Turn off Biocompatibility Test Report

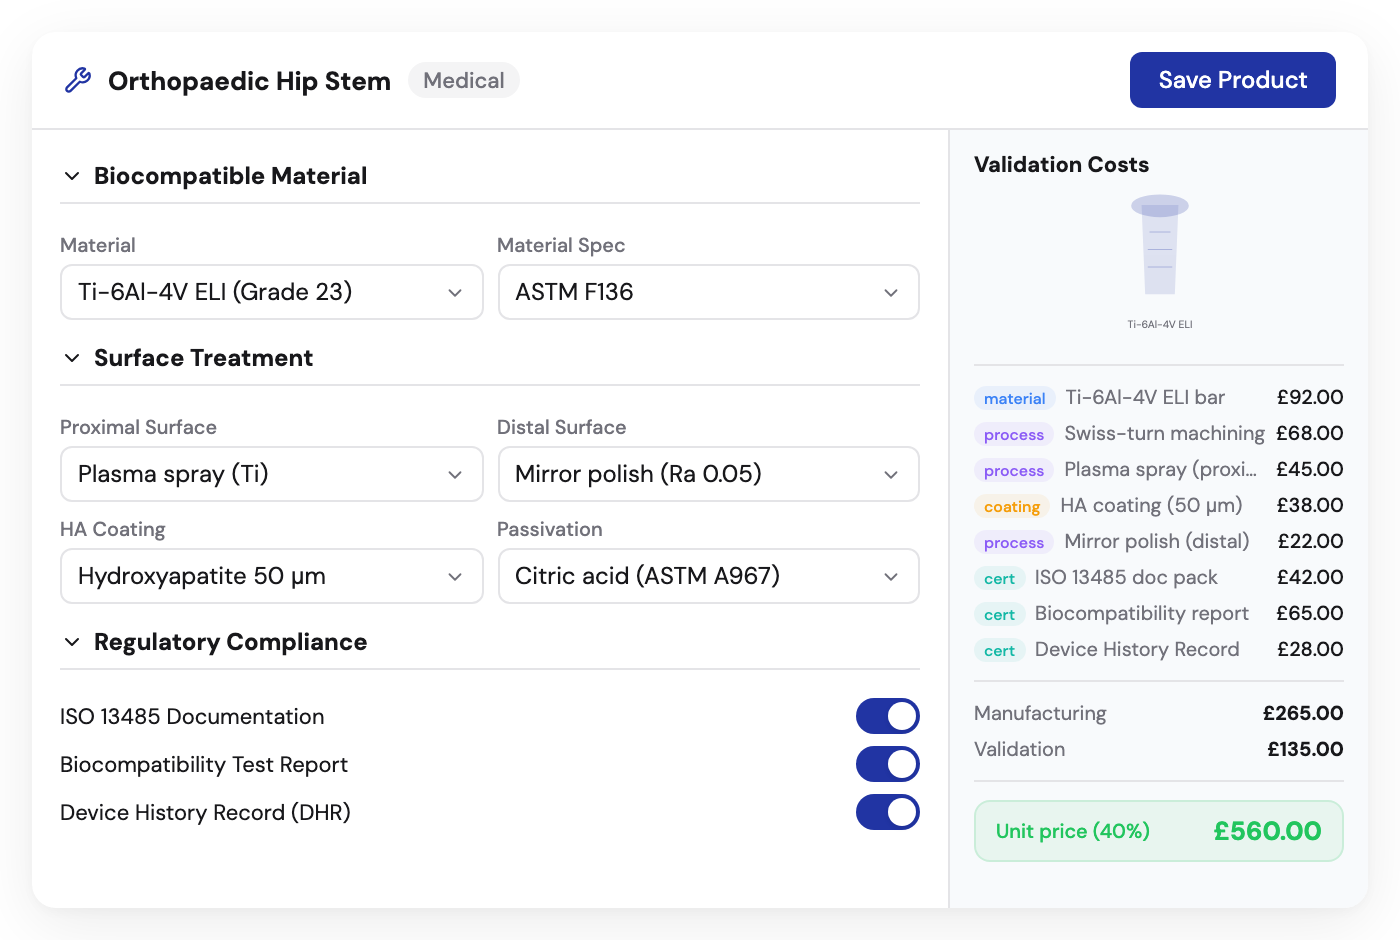click(x=888, y=764)
